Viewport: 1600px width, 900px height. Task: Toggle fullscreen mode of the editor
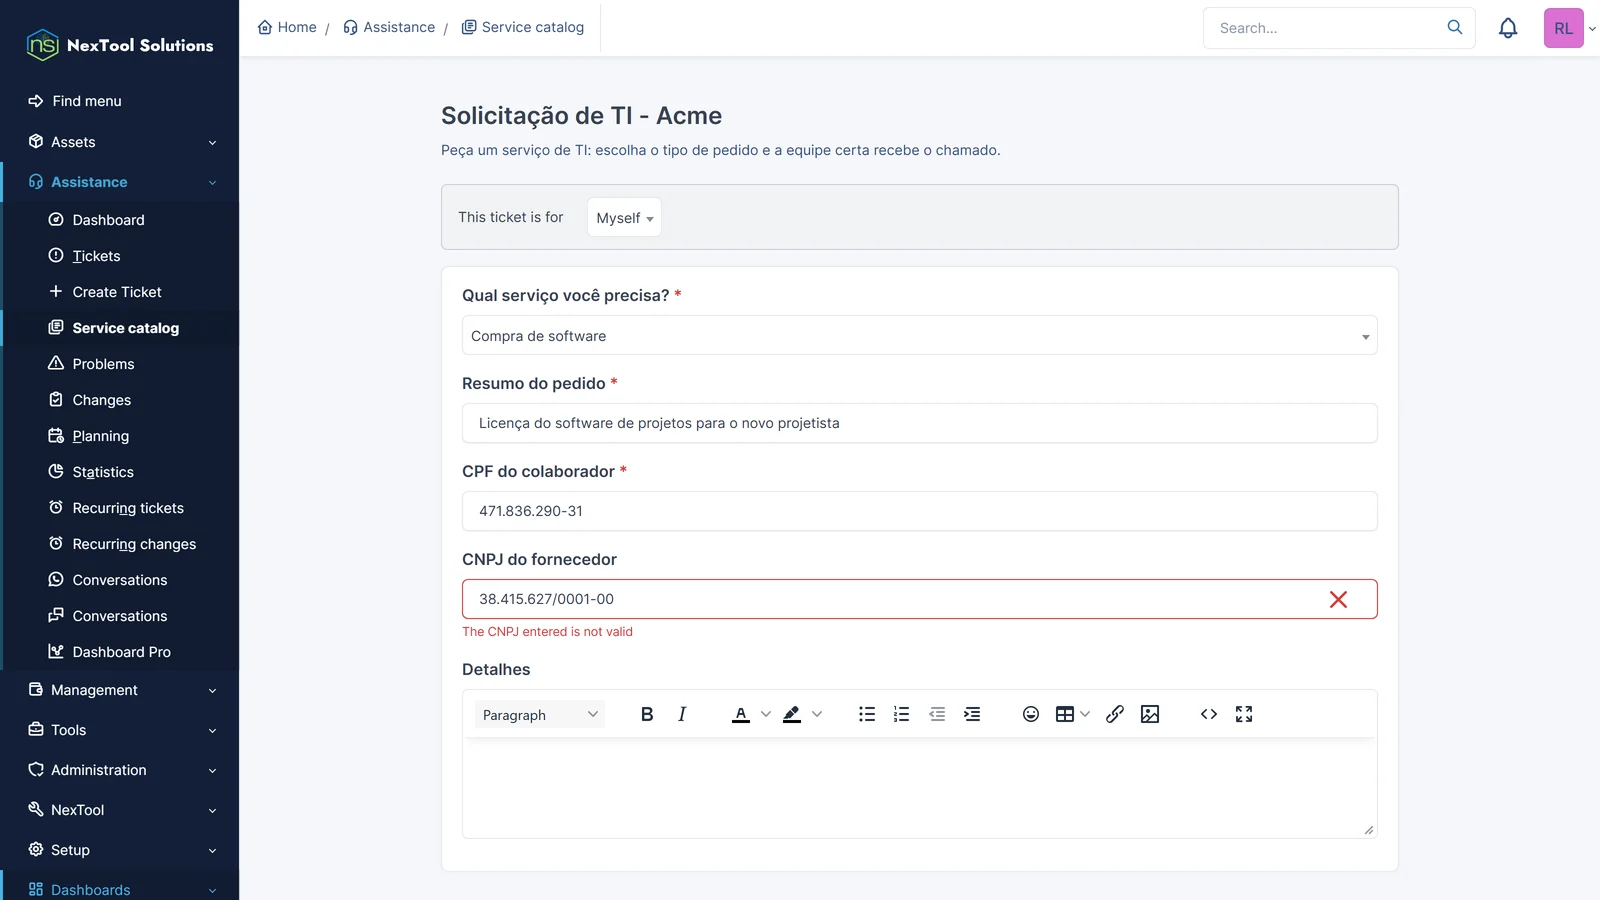click(x=1244, y=714)
